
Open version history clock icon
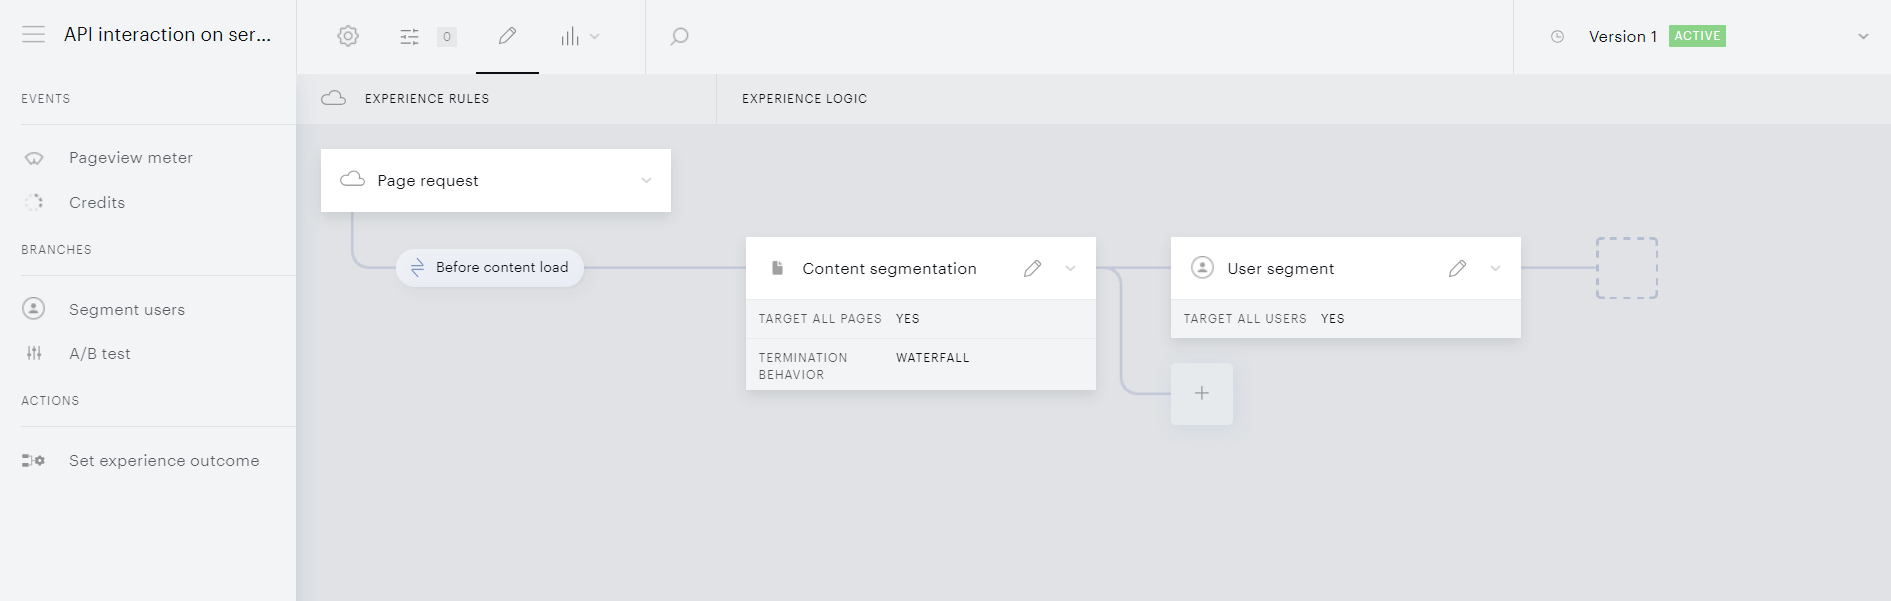(1557, 37)
